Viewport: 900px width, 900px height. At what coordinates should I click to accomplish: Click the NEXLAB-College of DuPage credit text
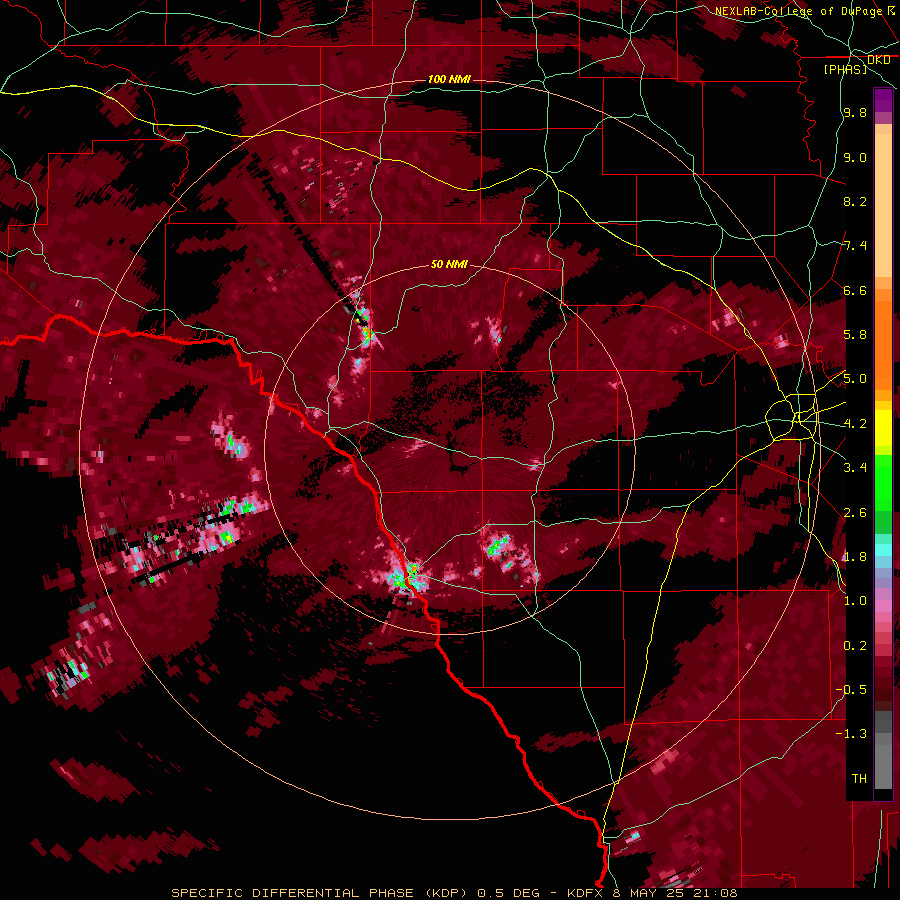799,11
